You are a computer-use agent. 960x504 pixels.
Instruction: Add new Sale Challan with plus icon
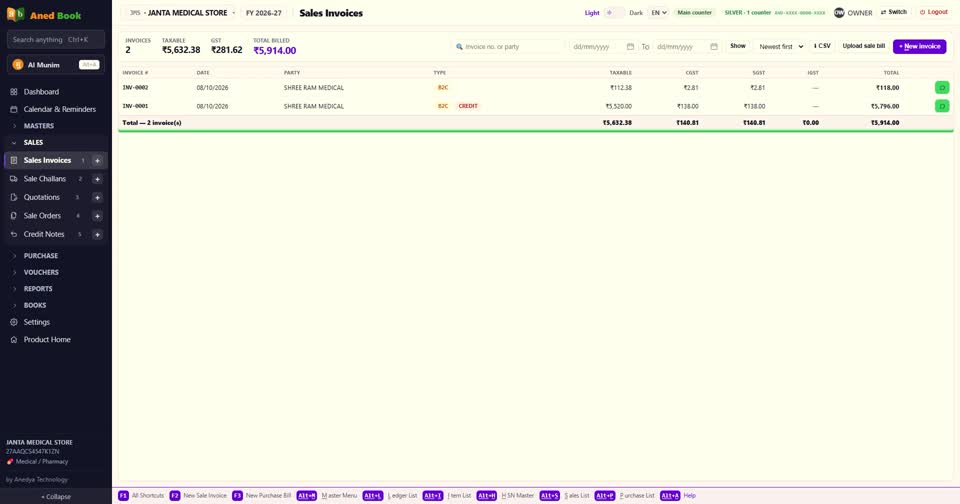click(97, 179)
